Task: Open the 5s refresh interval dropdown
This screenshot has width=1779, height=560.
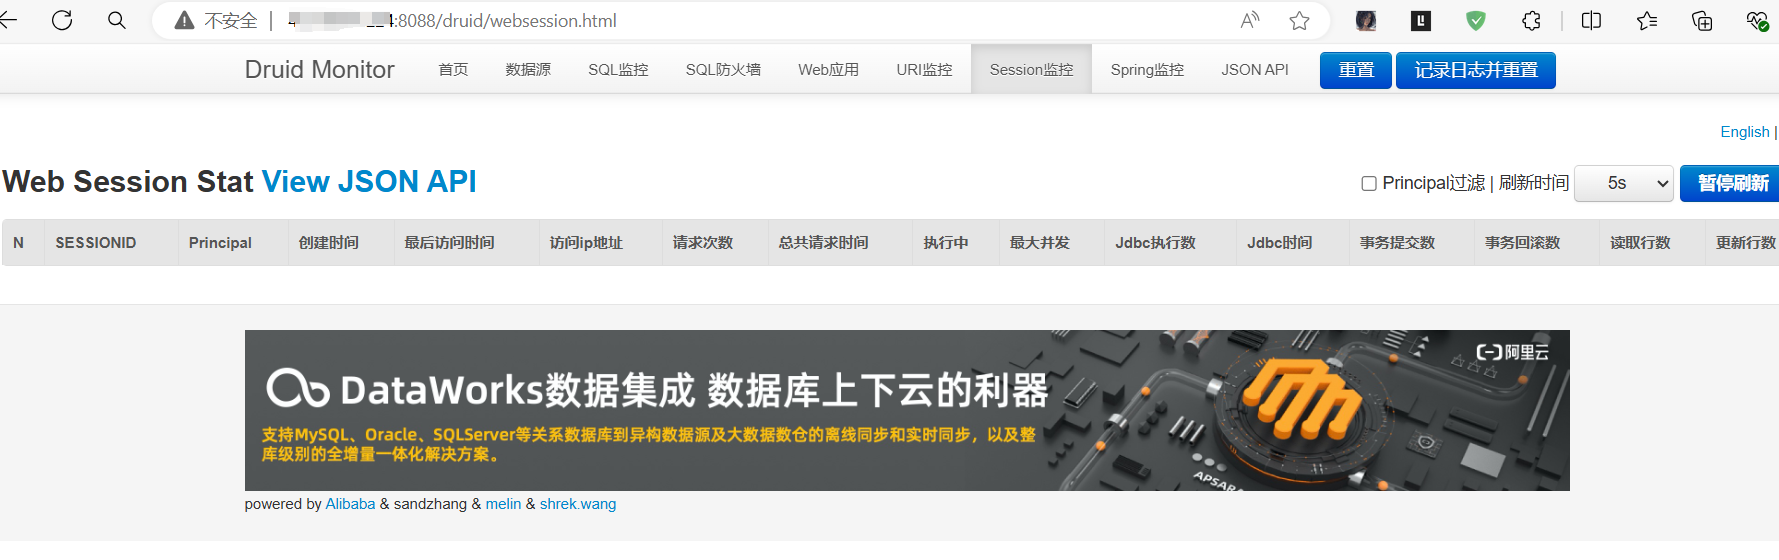Action: click(x=1624, y=183)
